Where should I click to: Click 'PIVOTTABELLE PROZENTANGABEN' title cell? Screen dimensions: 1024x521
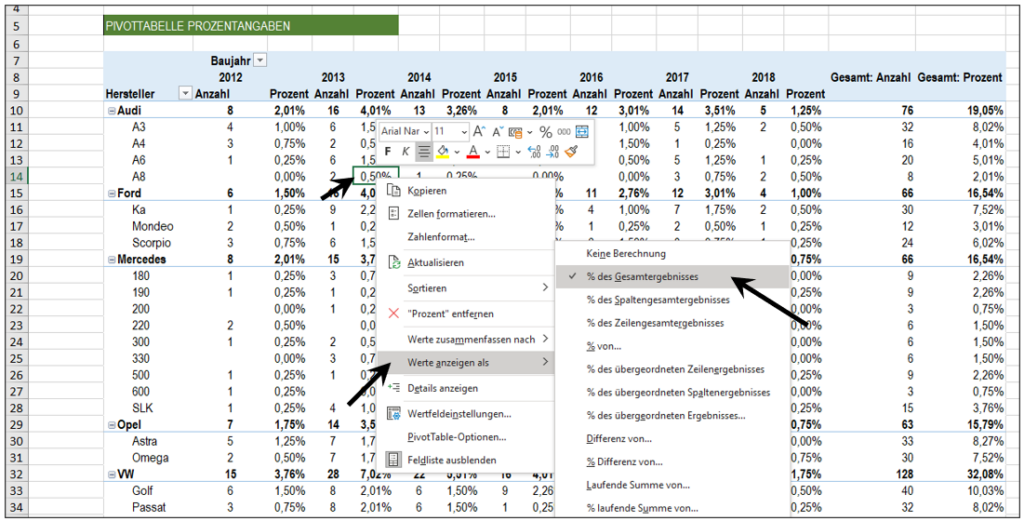coord(251,27)
